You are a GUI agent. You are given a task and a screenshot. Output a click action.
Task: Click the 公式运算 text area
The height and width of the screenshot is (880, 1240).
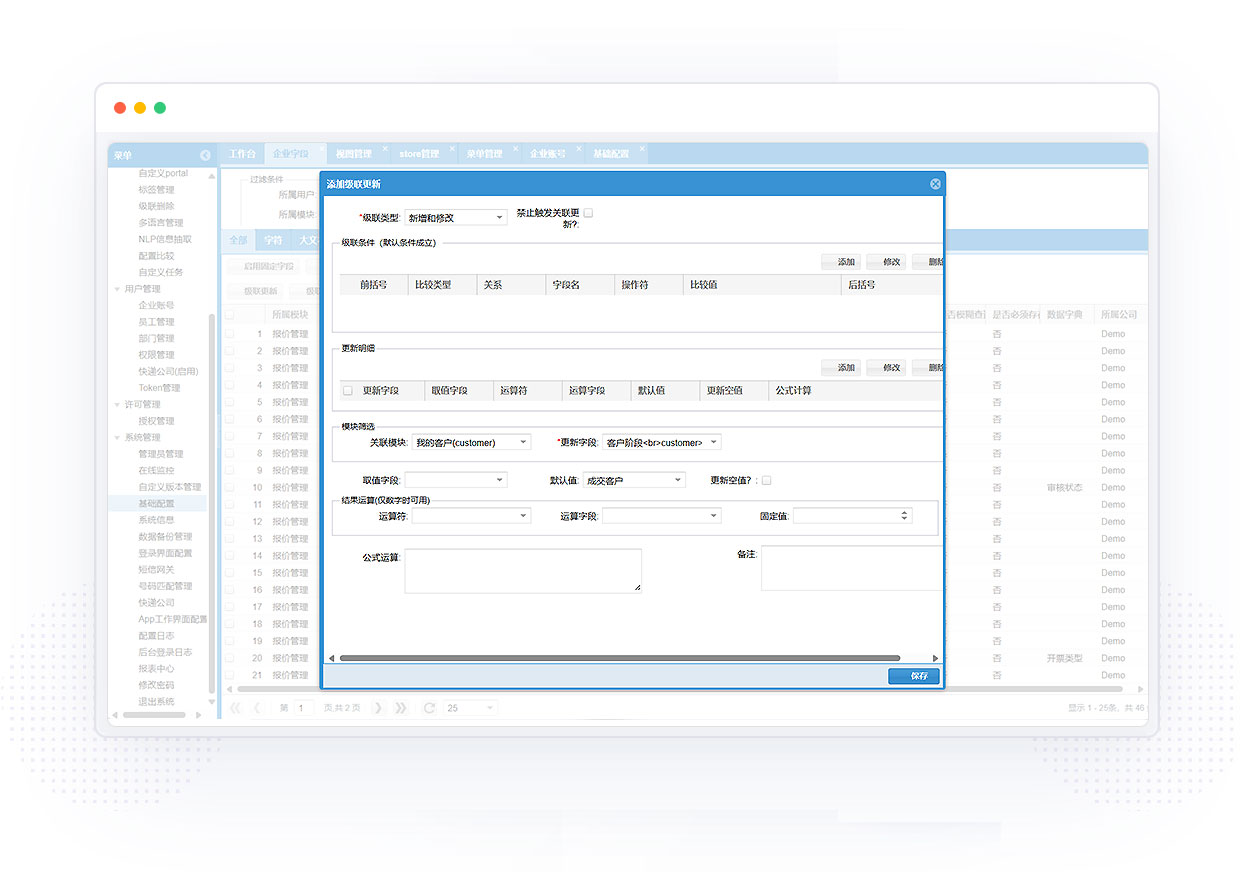tap(523, 570)
